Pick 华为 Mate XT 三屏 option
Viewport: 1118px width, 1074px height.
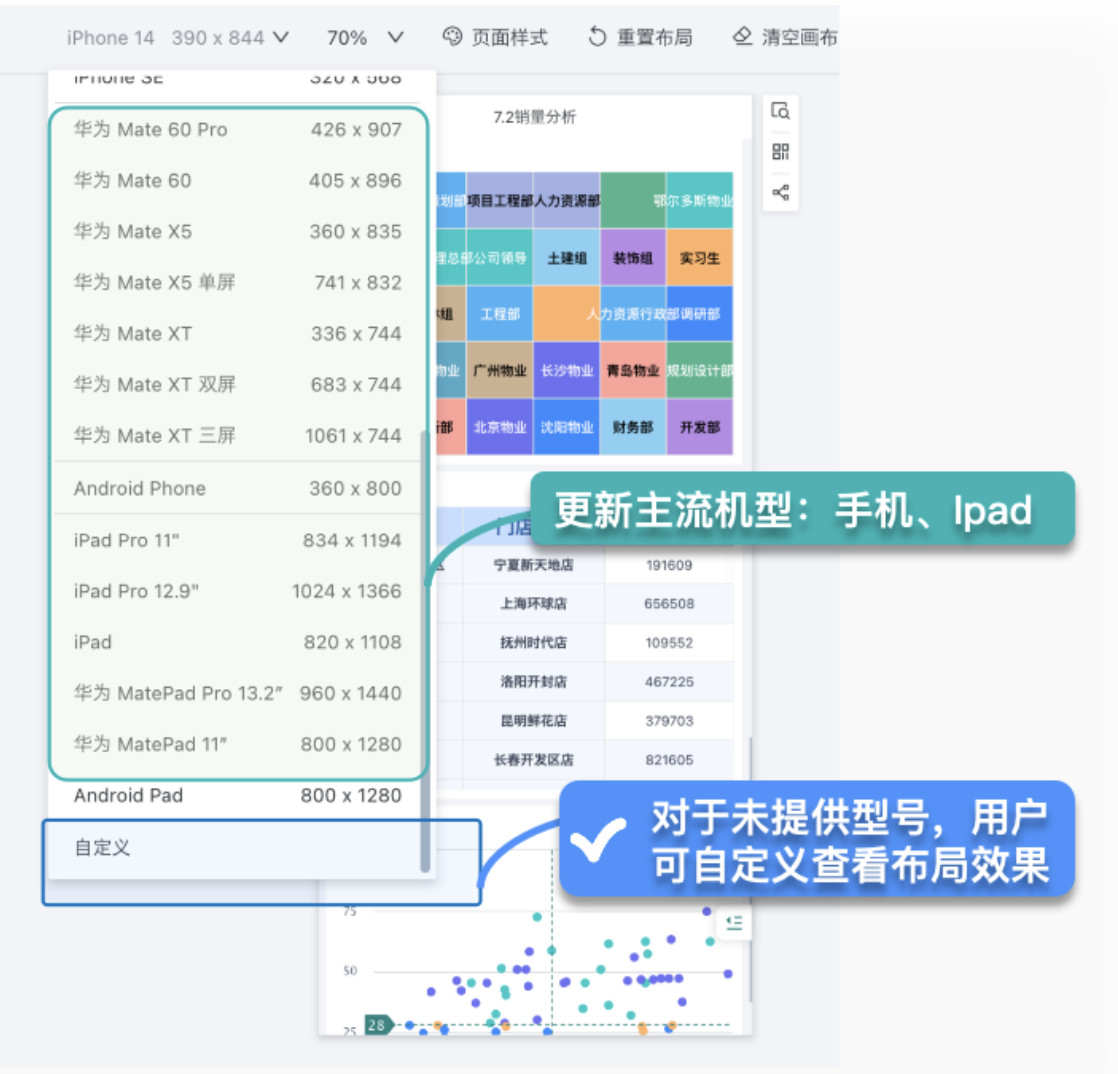click(x=238, y=436)
